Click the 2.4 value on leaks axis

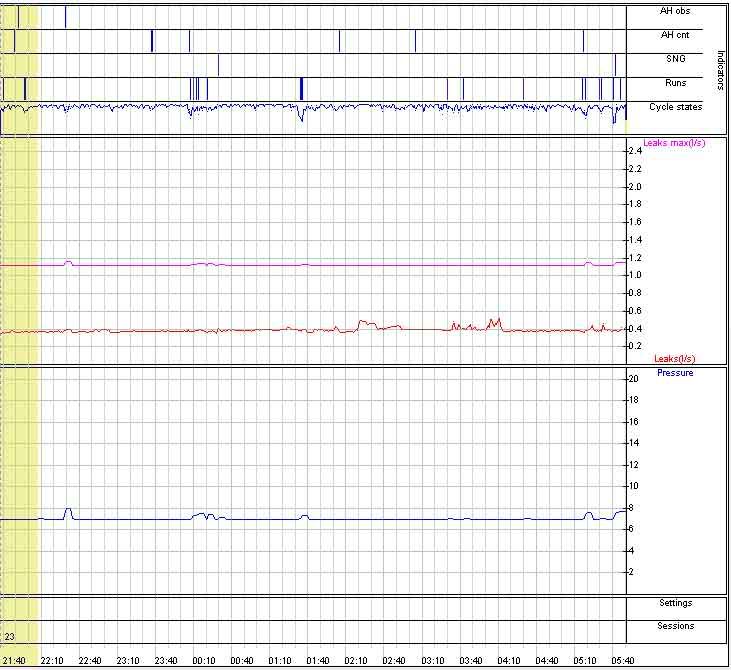click(633, 151)
